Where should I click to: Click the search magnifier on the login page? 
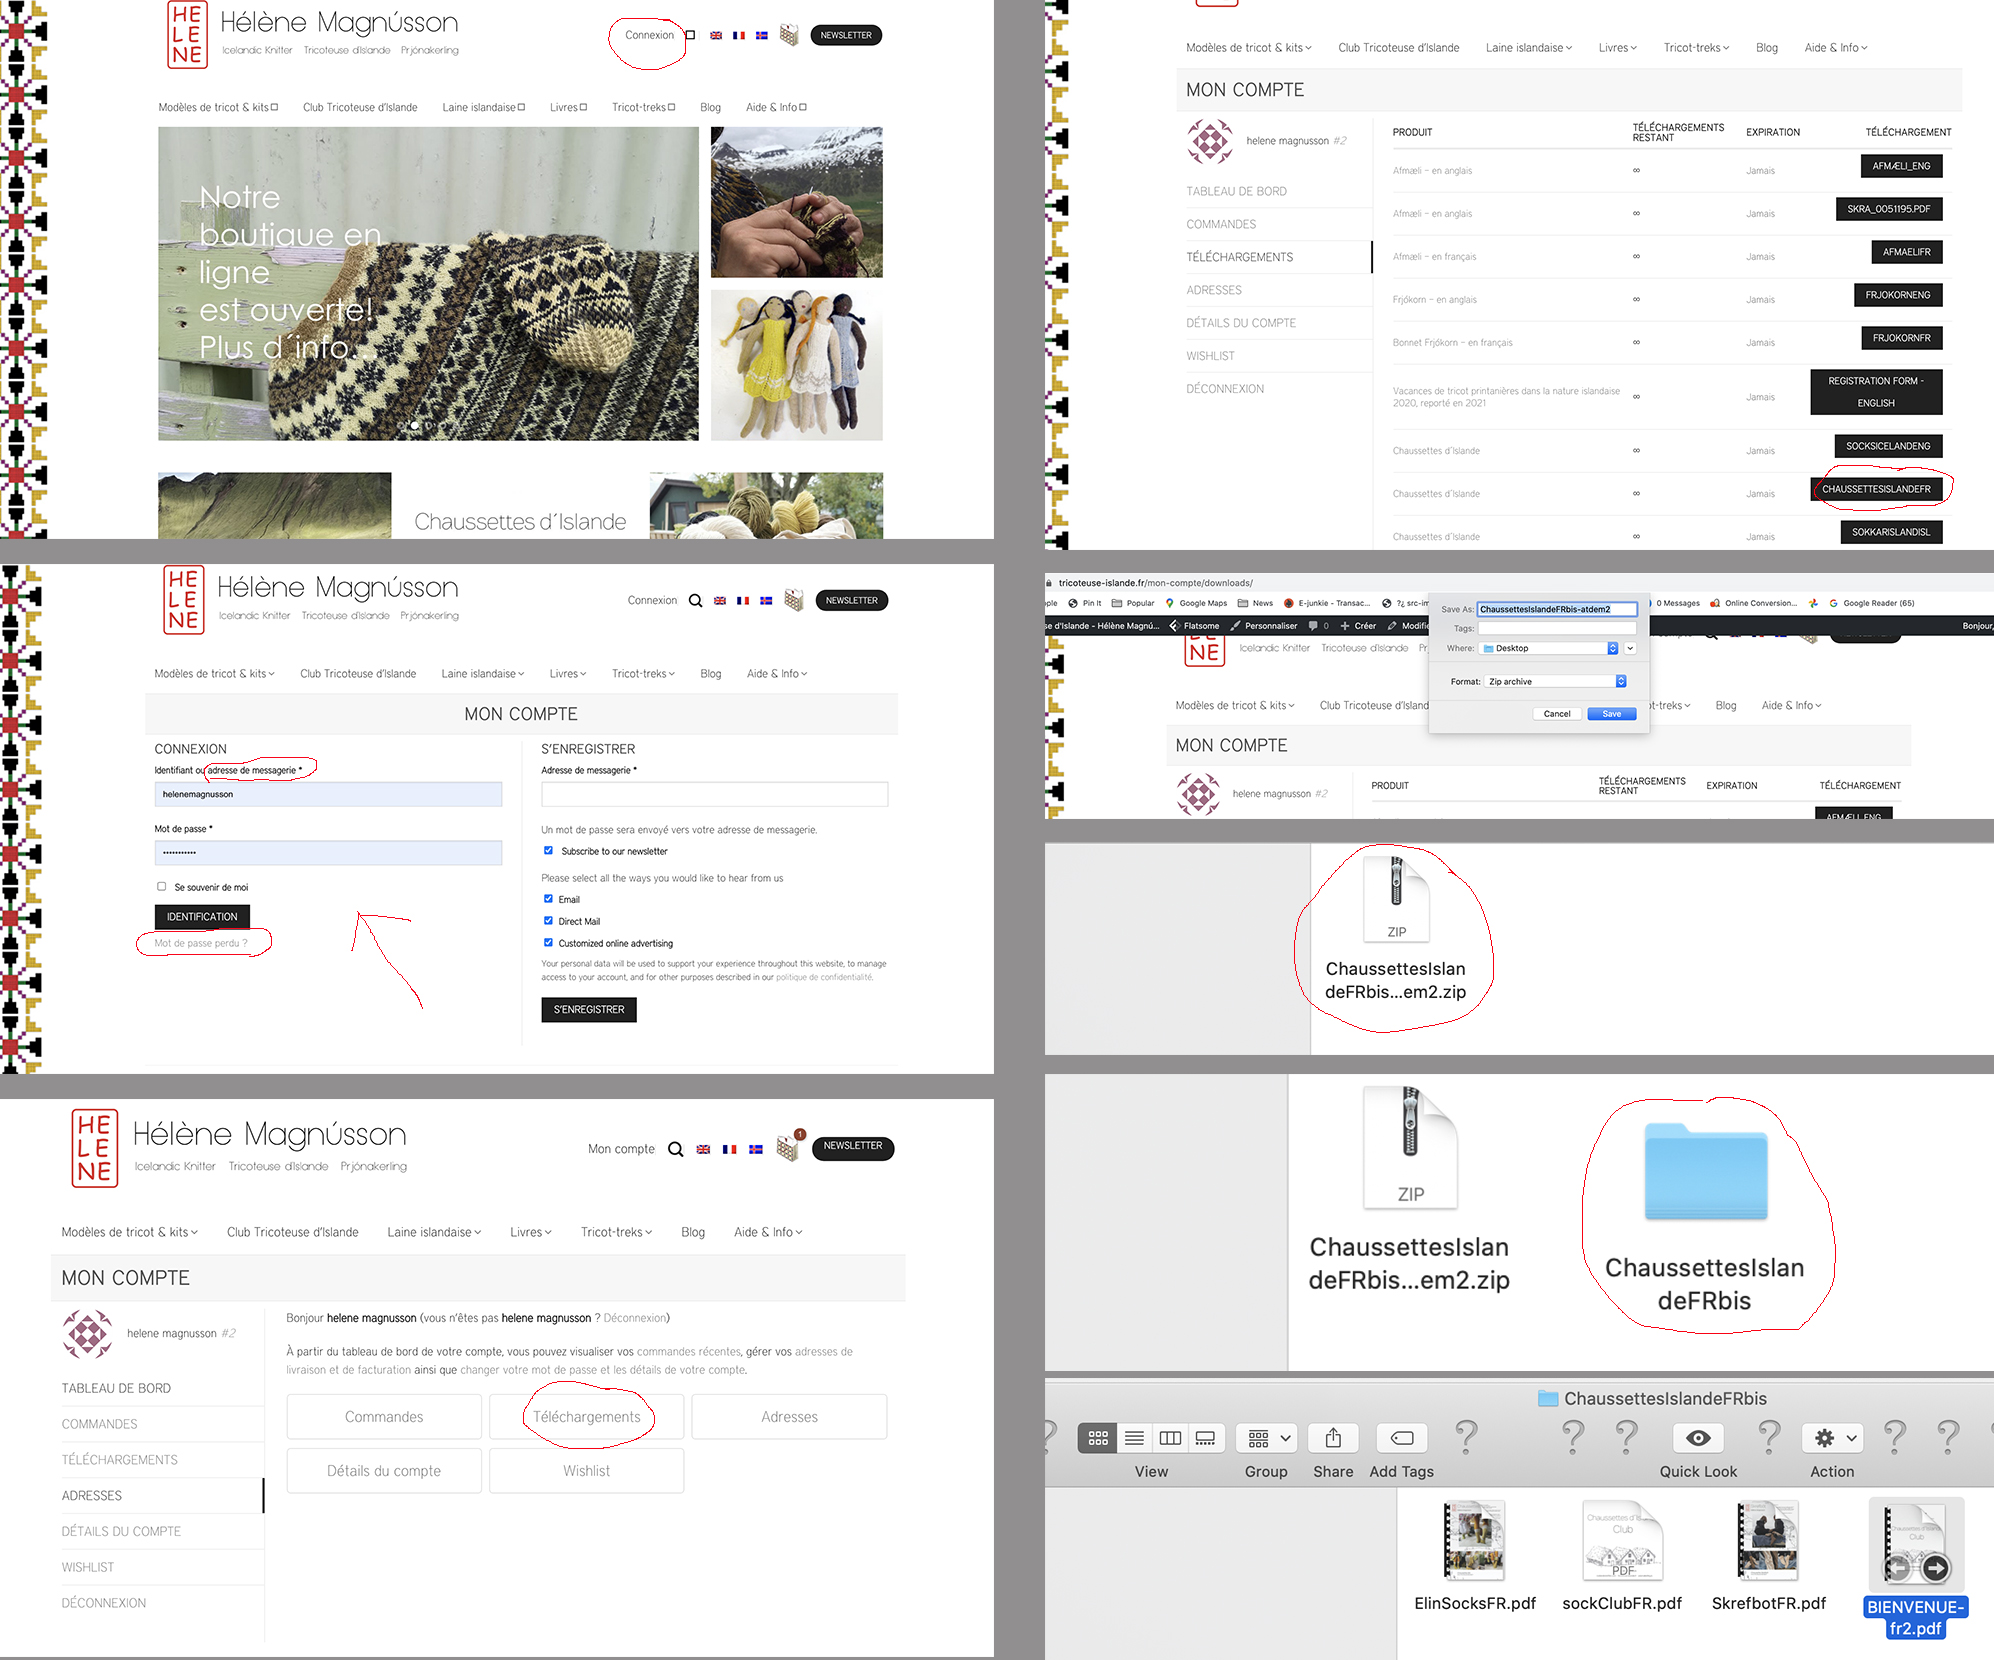tap(695, 601)
